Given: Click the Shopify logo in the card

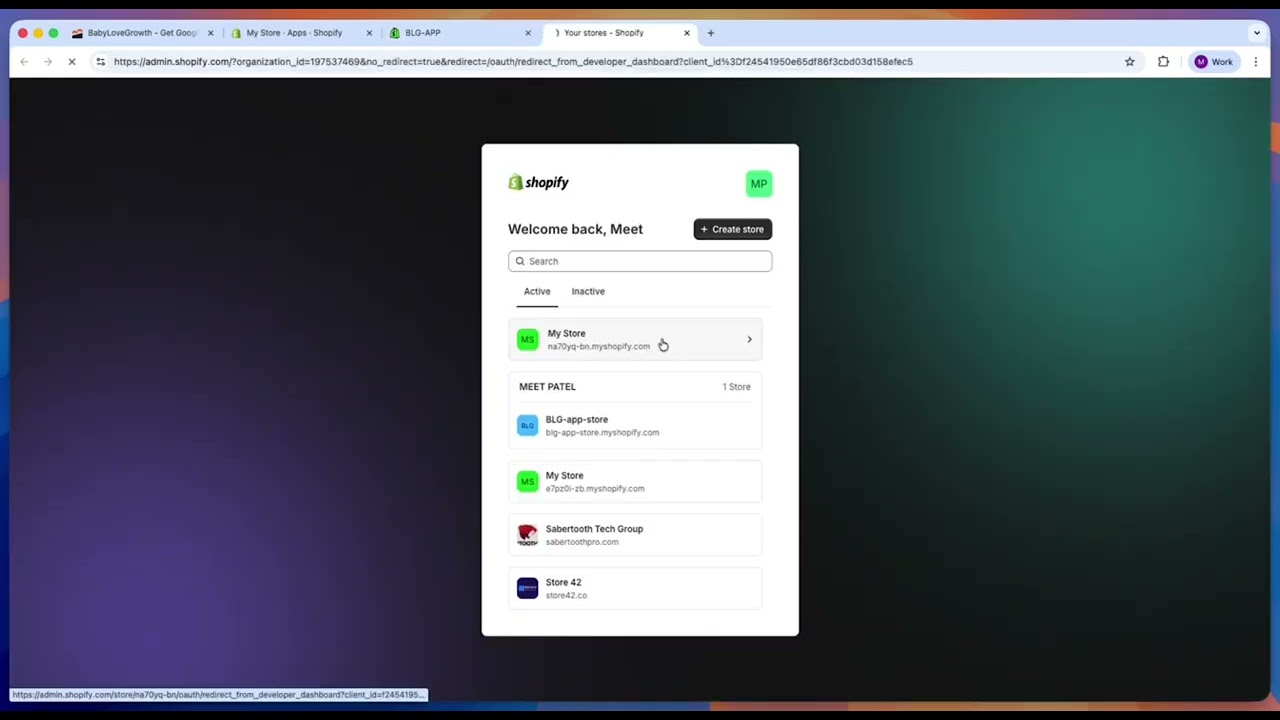Looking at the screenshot, I should (538, 182).
